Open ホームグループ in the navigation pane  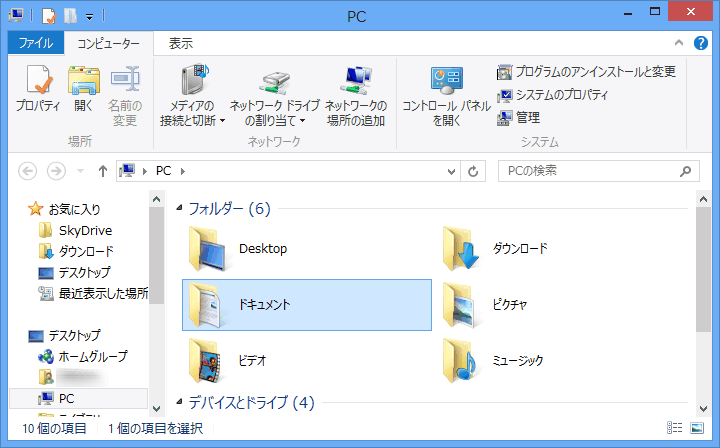tap(83, 356)
